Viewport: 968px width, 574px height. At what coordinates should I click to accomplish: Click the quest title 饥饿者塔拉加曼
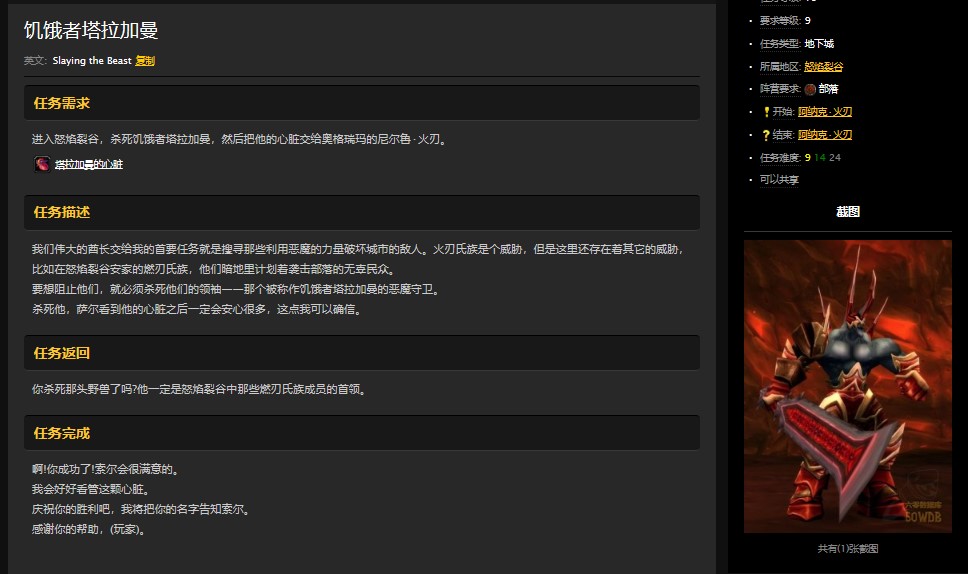(x=91, y=30)
